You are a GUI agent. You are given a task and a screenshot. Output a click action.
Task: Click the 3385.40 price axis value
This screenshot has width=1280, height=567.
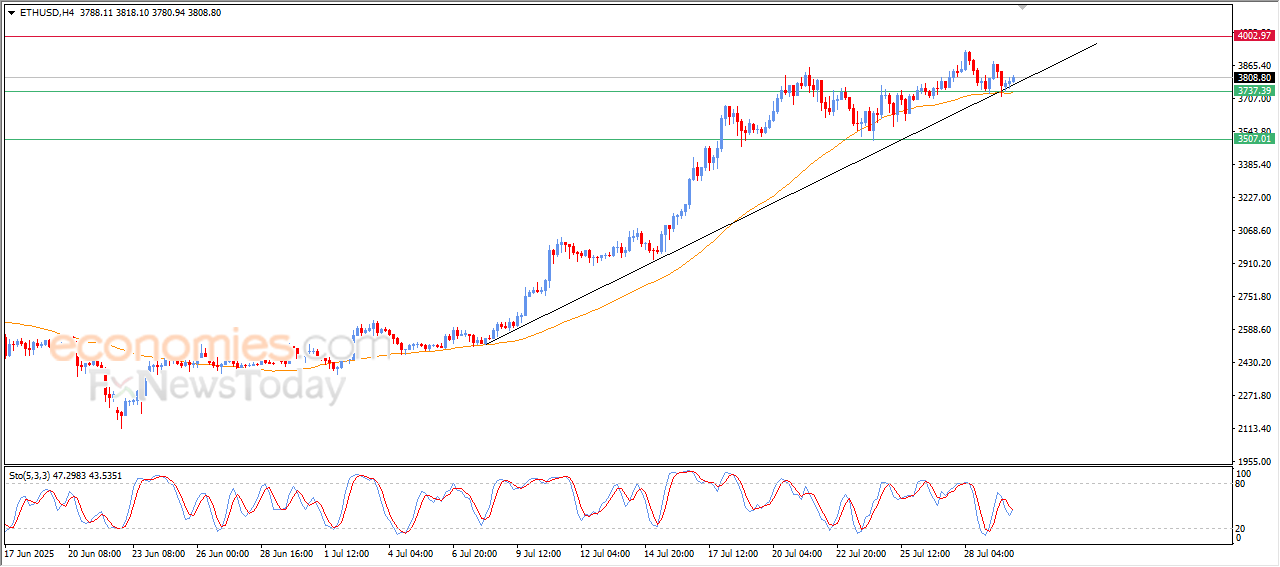(x=1253, y=165)
